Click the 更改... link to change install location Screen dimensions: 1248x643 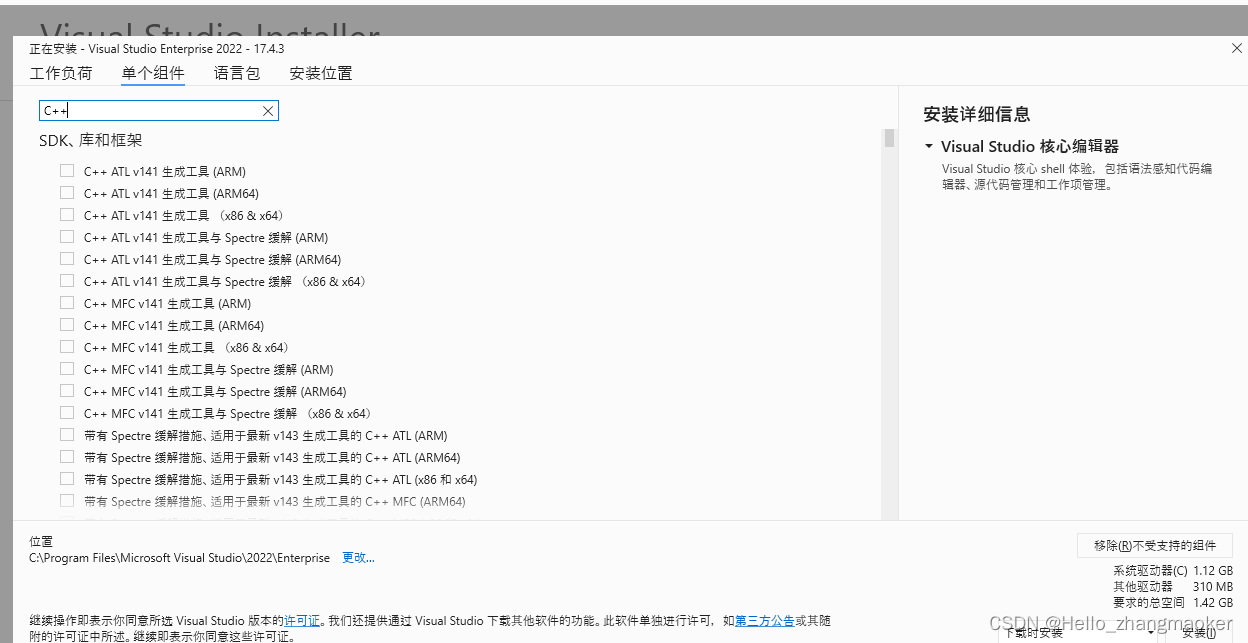pos(357,557)
